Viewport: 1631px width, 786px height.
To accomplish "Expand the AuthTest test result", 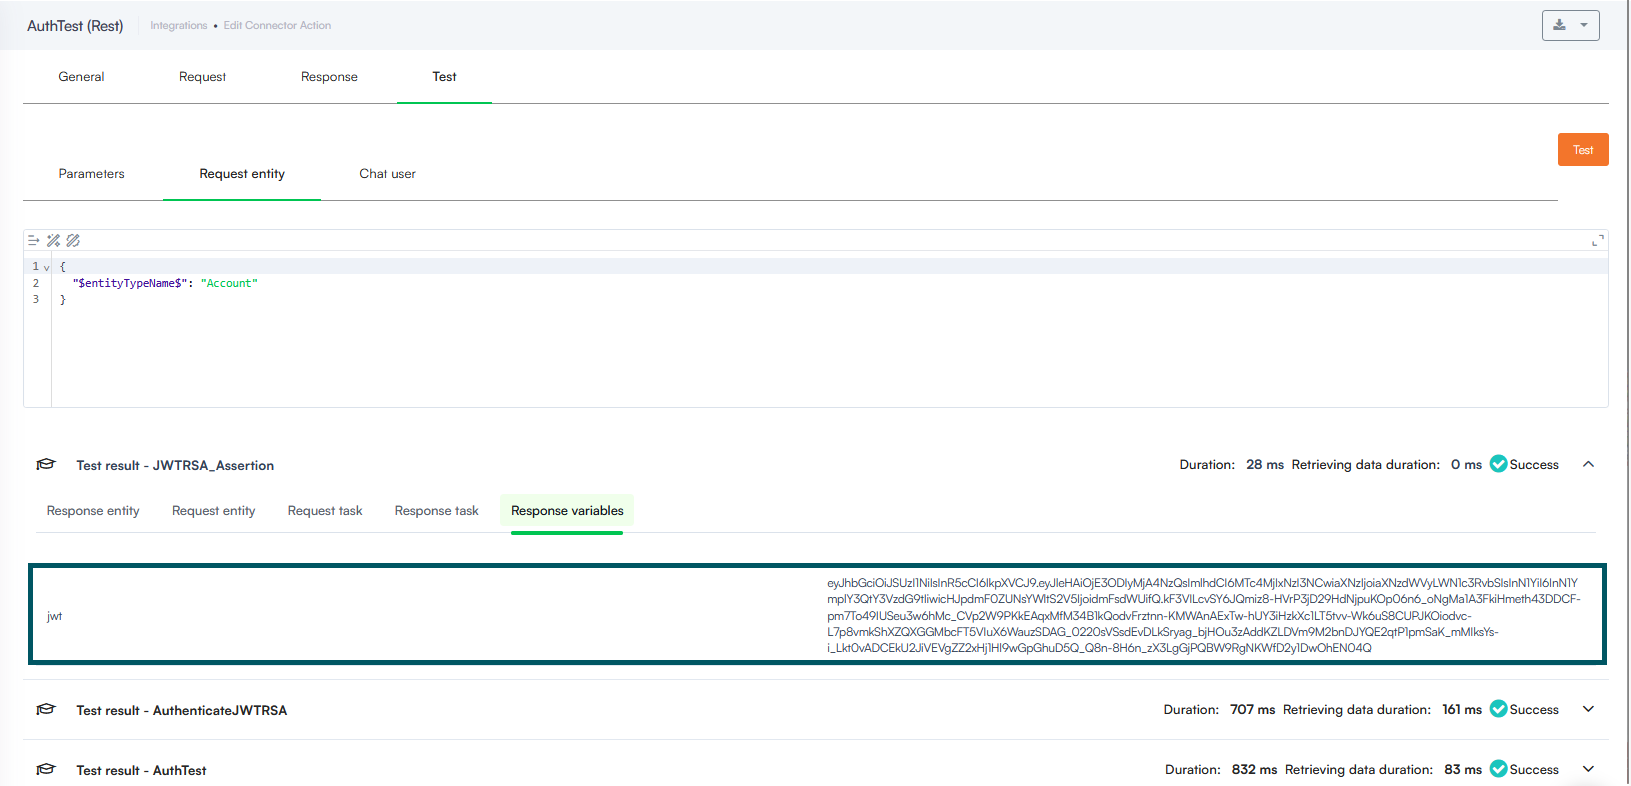I will click(x=1588, y=769).
